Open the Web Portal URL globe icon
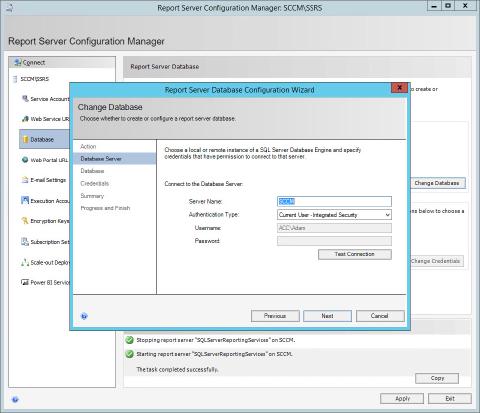480x413 pixels. 25,160
